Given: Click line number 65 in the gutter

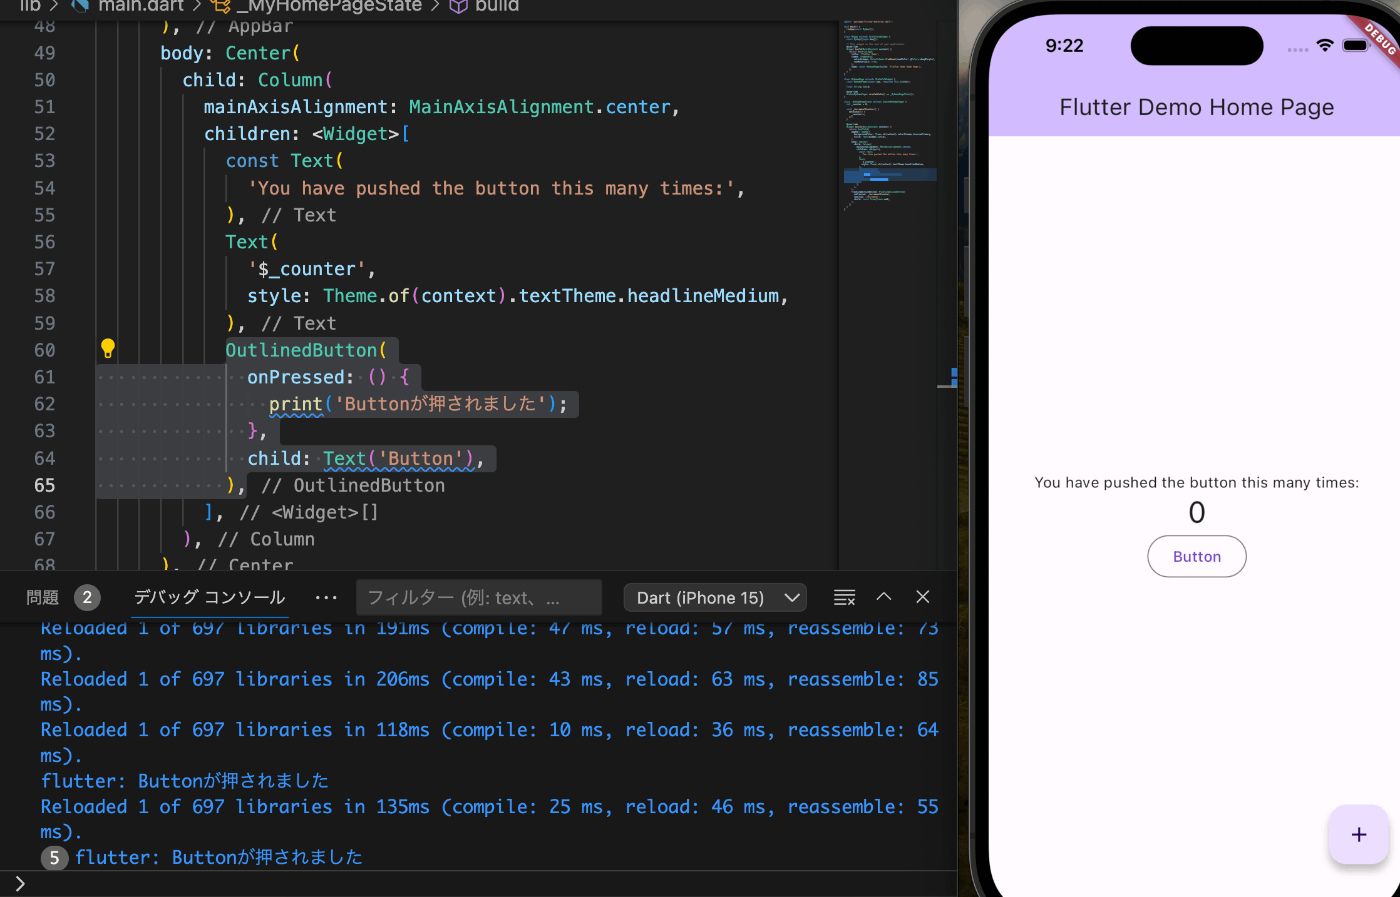Looking at the screenshot, I should (45, 485).
